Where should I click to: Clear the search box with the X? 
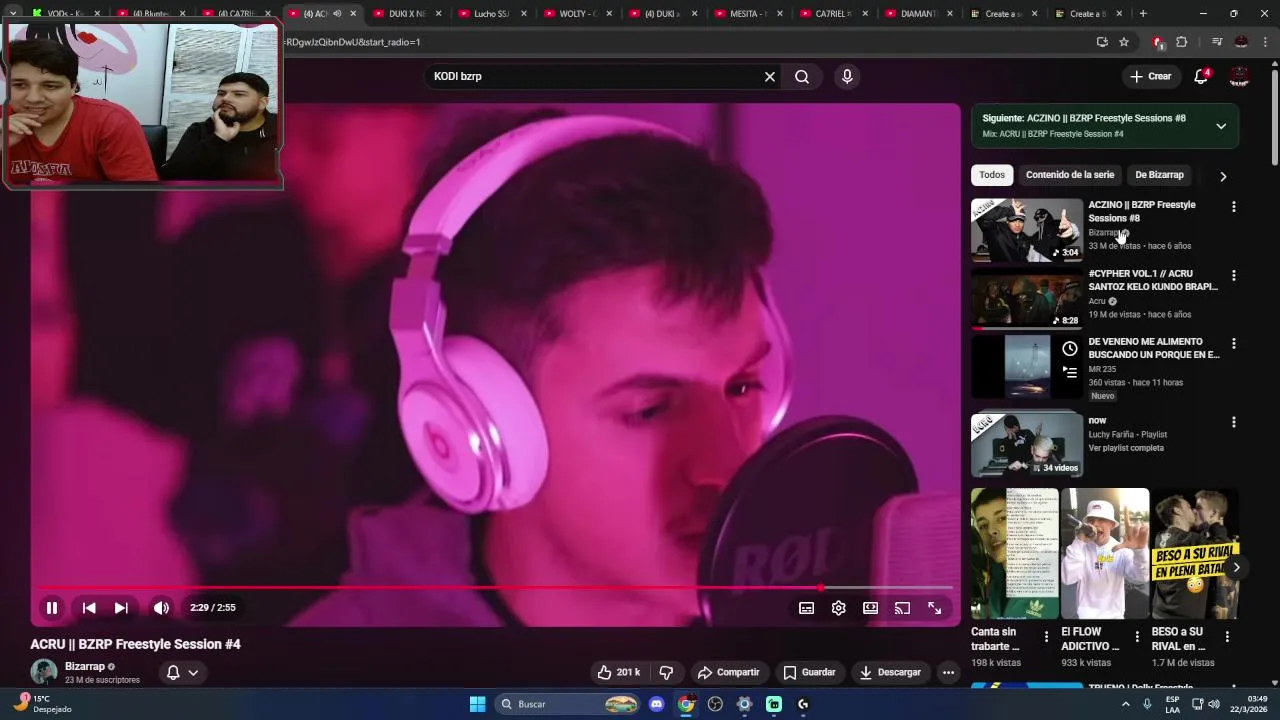point(770,77)
